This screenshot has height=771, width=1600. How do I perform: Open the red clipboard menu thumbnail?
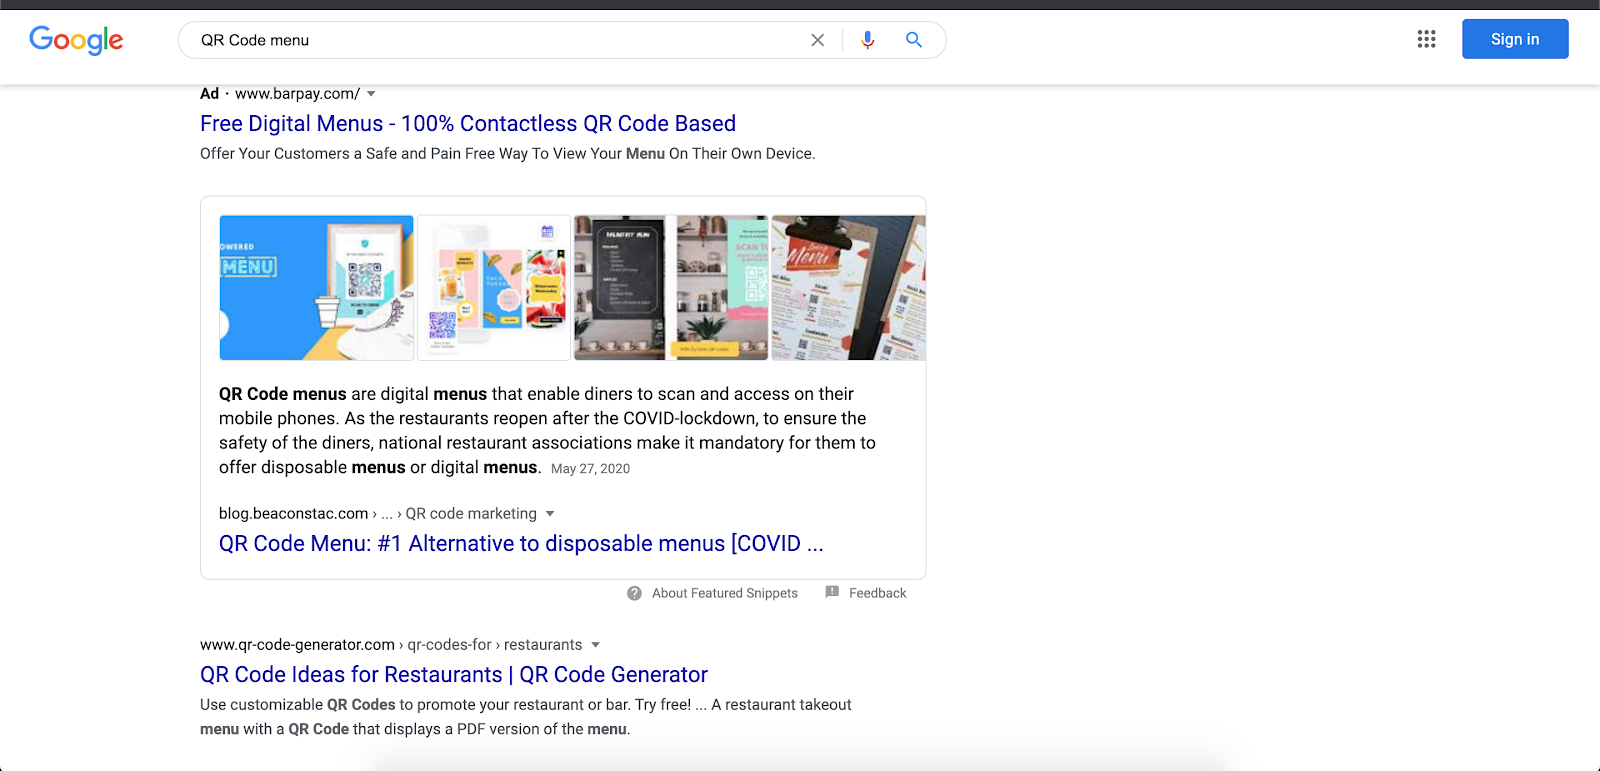(849, 288)
